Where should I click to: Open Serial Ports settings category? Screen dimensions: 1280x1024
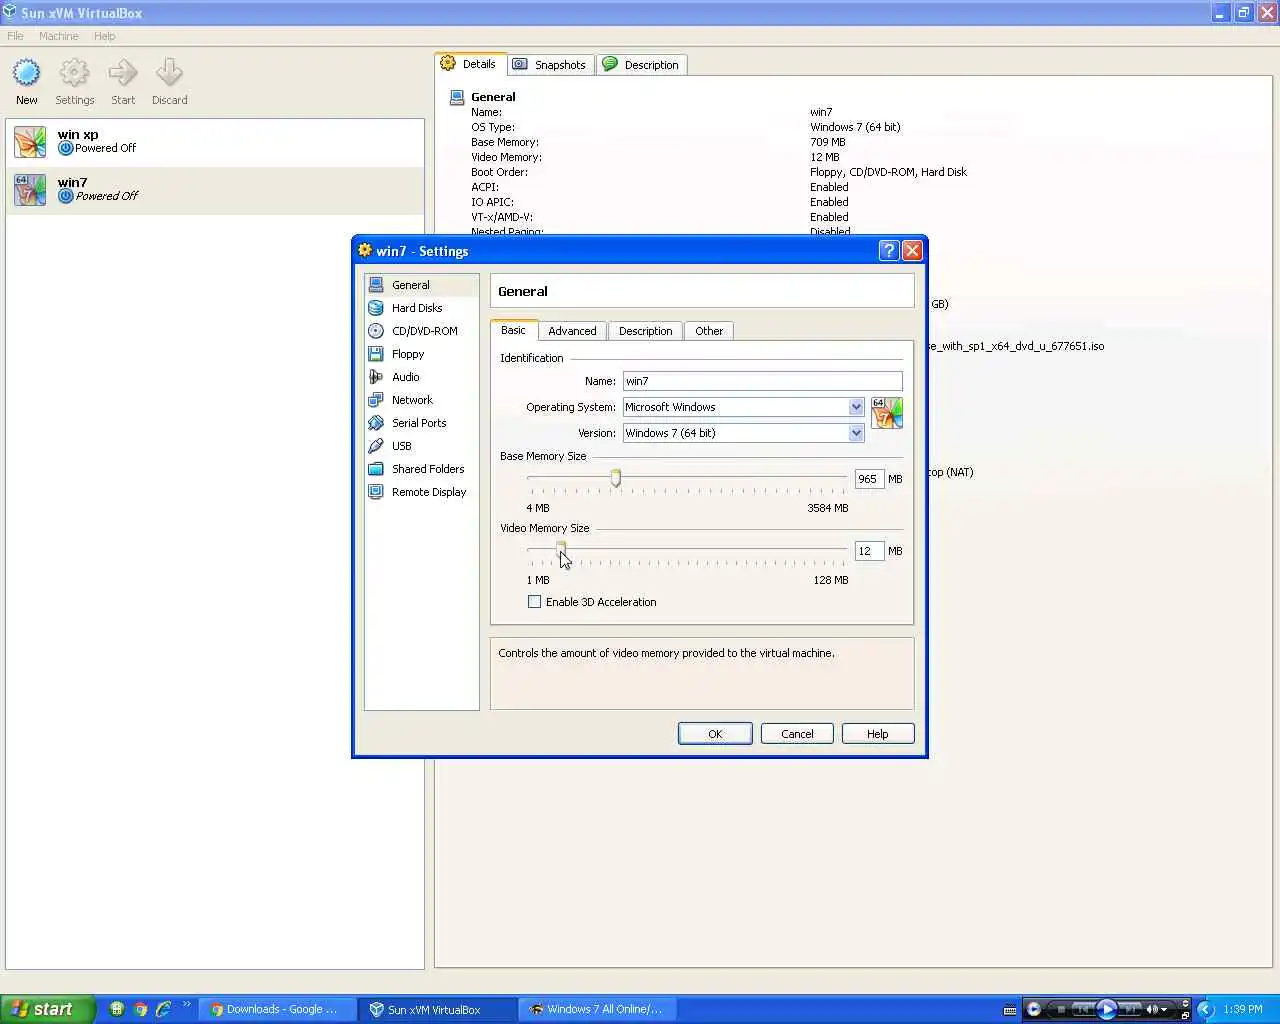tap(421, 423)
